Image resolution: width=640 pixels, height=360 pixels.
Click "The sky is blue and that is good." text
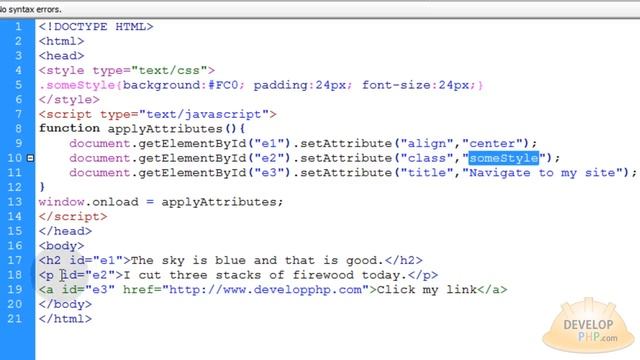click(x=257, y=260)
